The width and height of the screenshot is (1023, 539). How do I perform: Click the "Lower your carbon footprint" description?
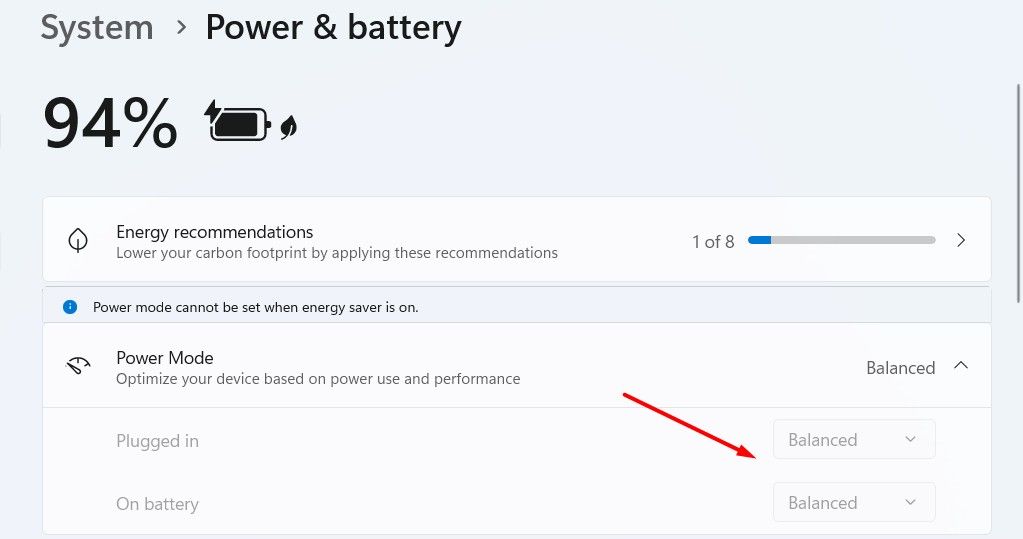[337, 253]
